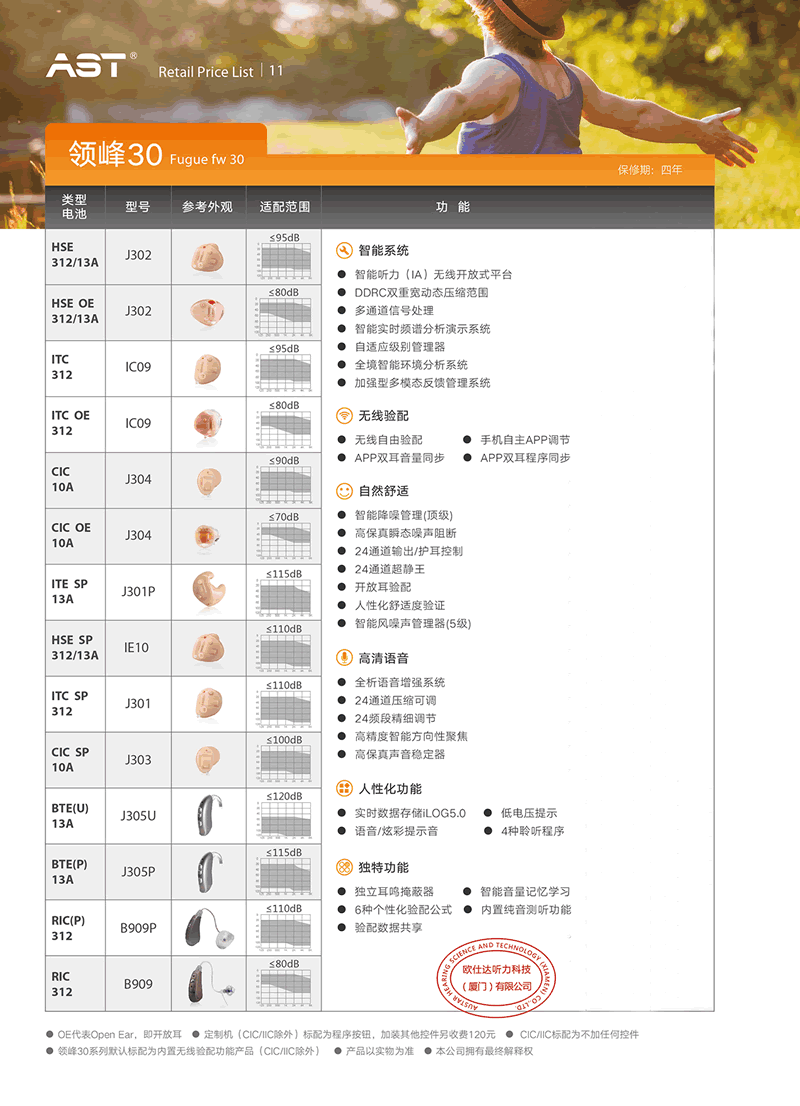
Task: Click the wrench icon beside 智能系统
Action: [x=344, y=250]
